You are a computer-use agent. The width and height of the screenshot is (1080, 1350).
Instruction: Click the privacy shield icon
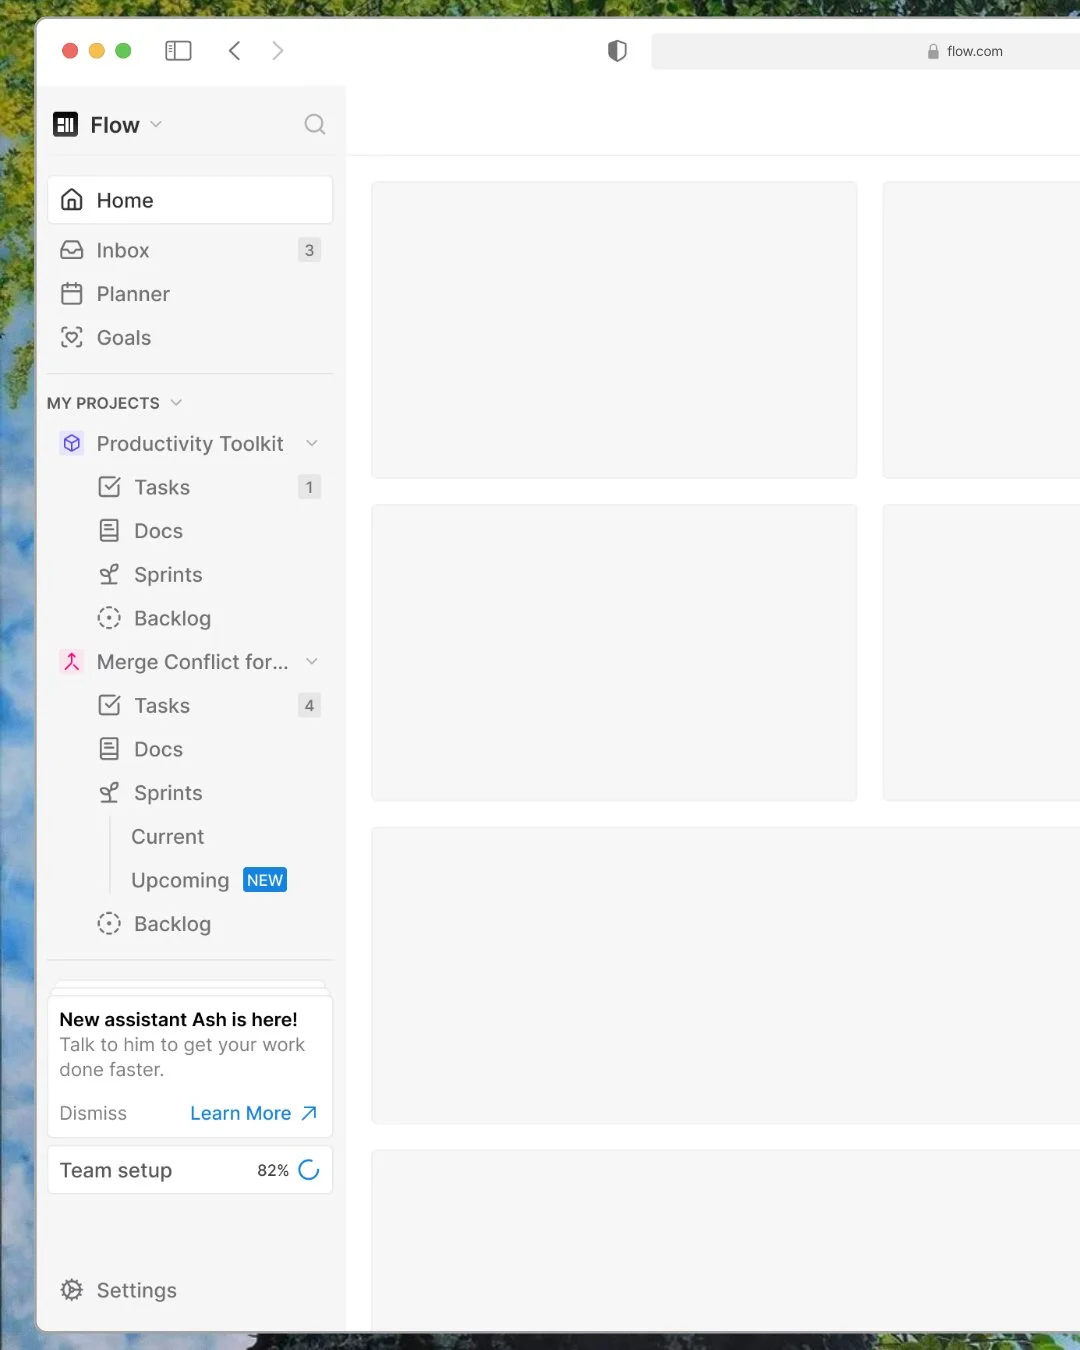[x=617, y=51]
